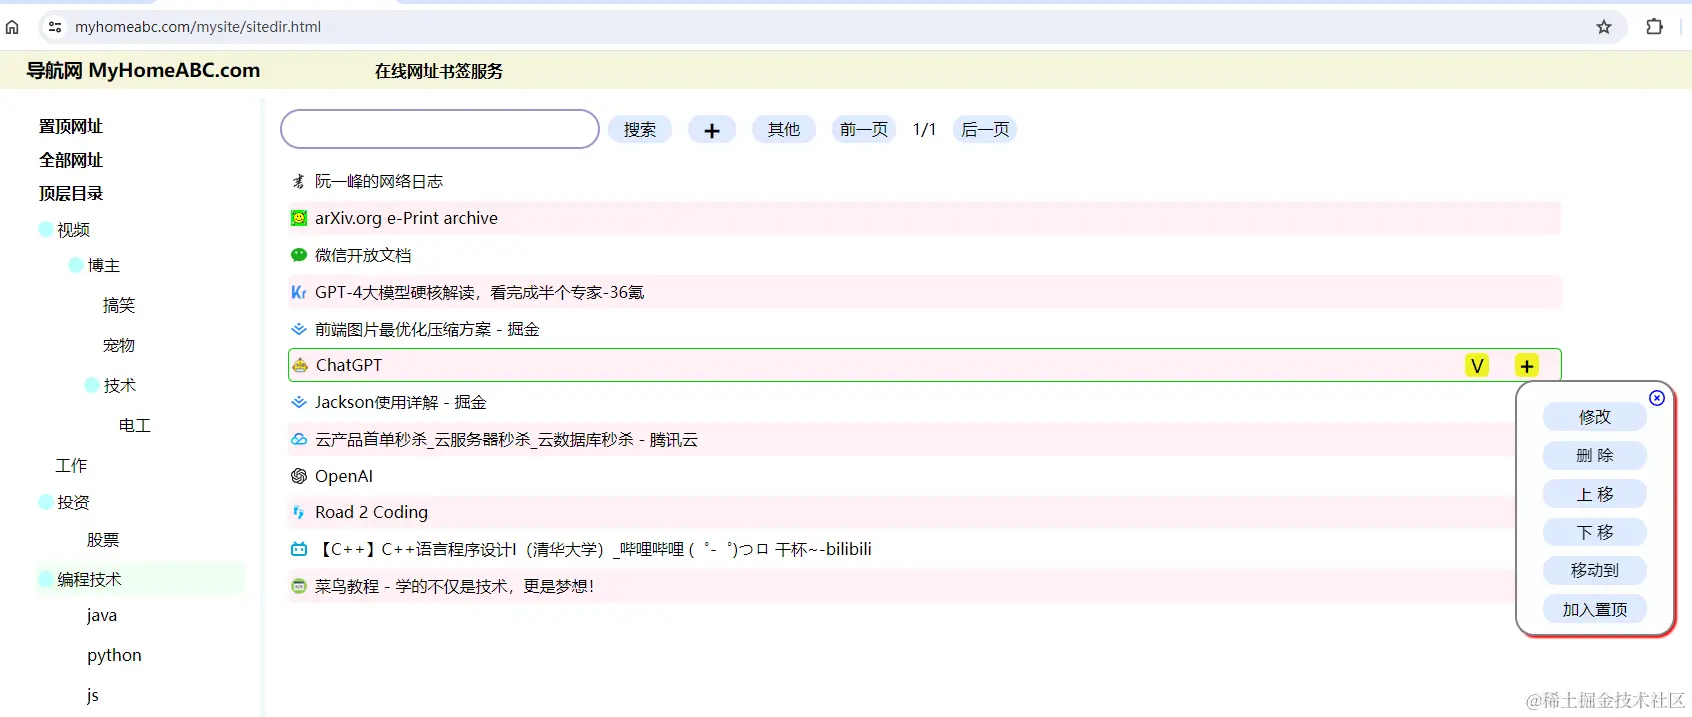
Task: Click the 腾讯云 cloud favicon
Action: 298,439
